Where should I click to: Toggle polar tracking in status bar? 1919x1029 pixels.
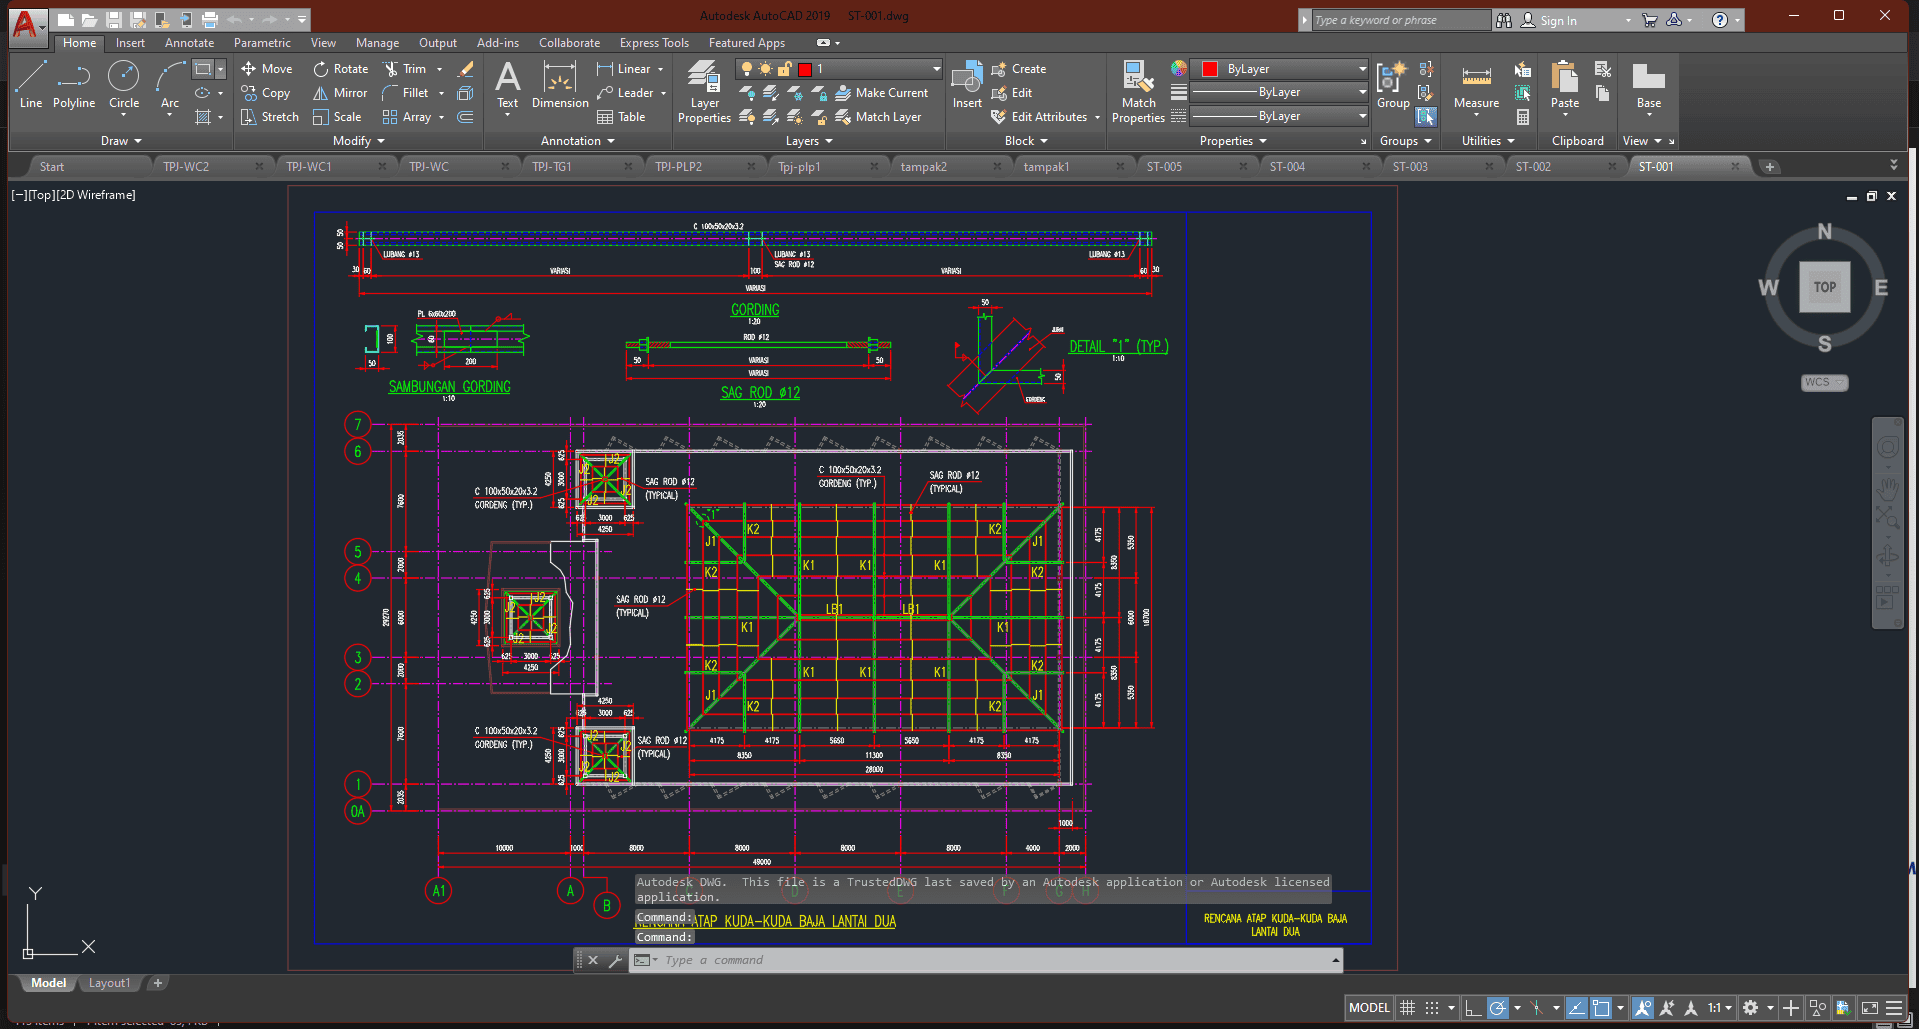pyautogui.click(x=1497, y=1008)
